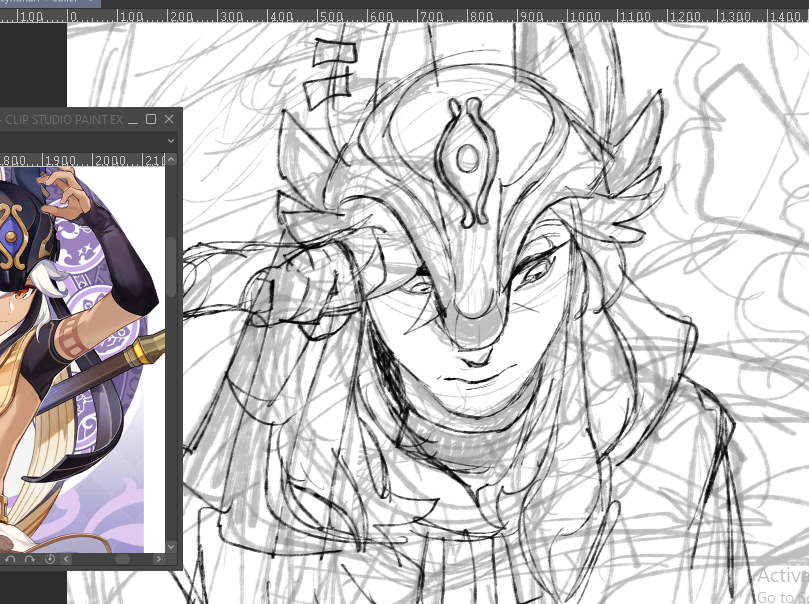Click up arrow of vertical scrollbar
Viewport: 809px width, 604px height.
(x=171, y=159)
